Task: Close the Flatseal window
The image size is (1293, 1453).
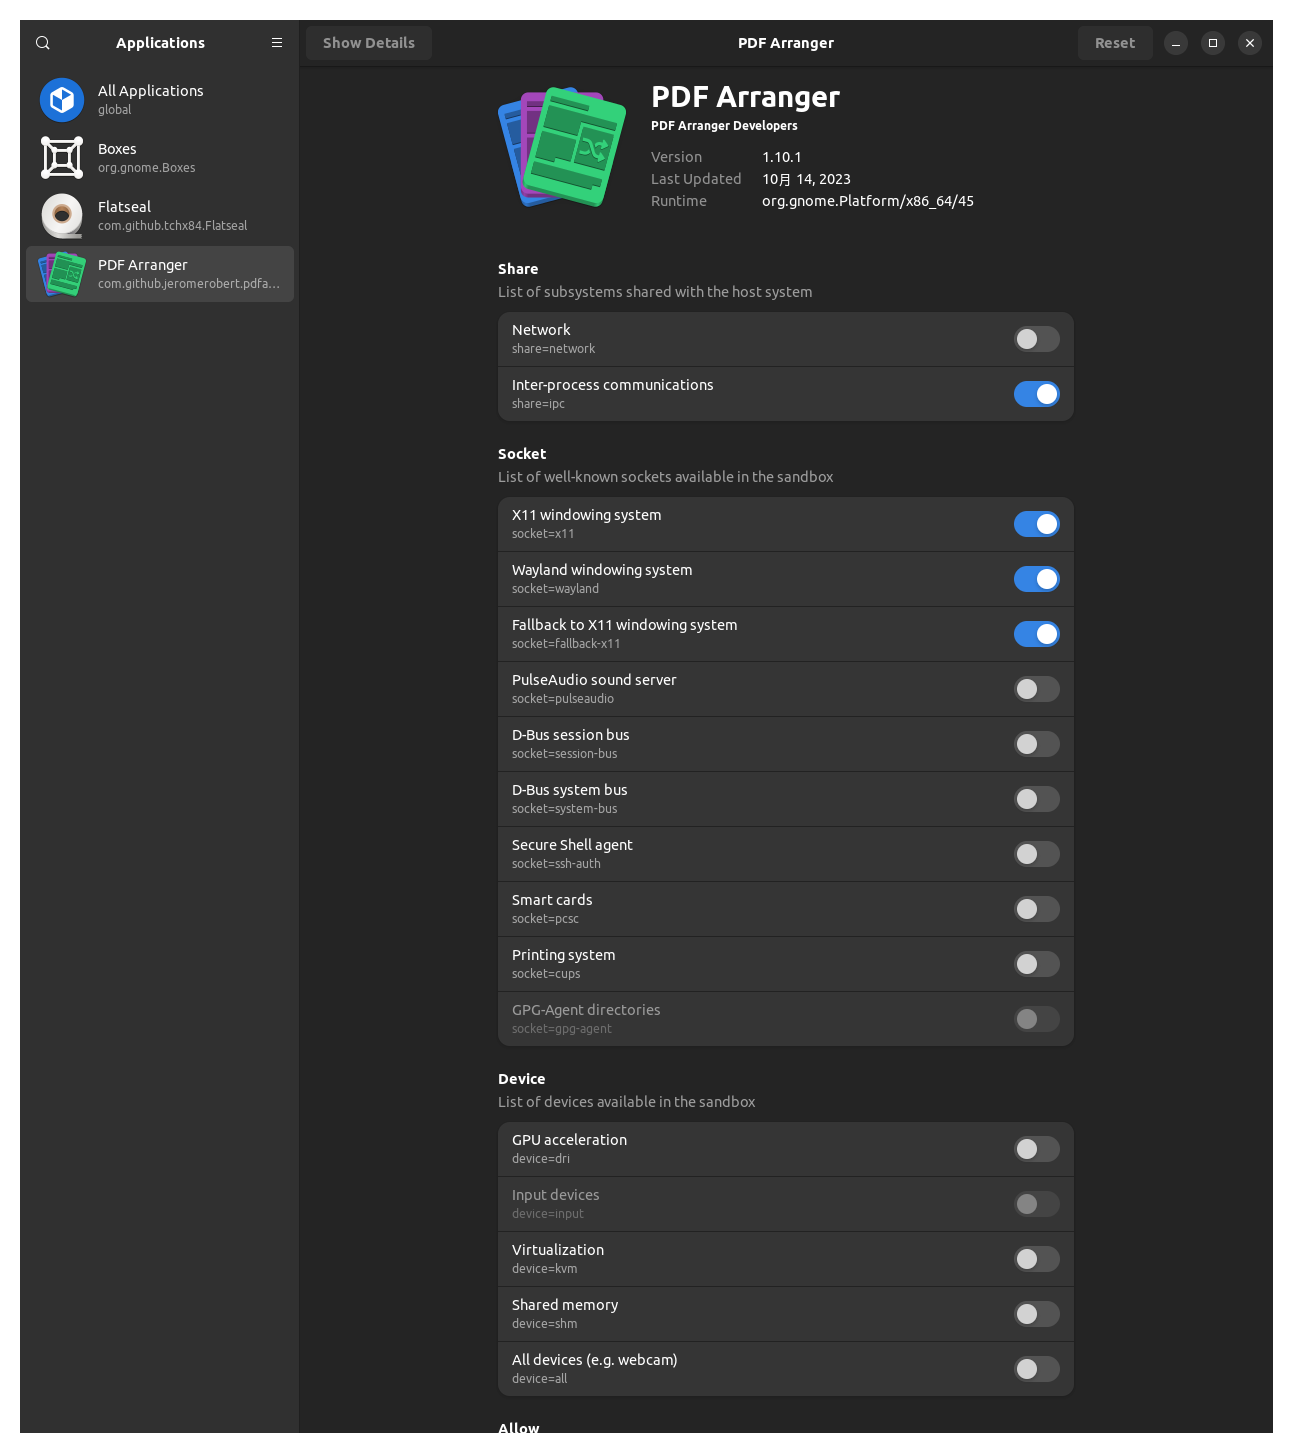Action: tap(1250, 43)
